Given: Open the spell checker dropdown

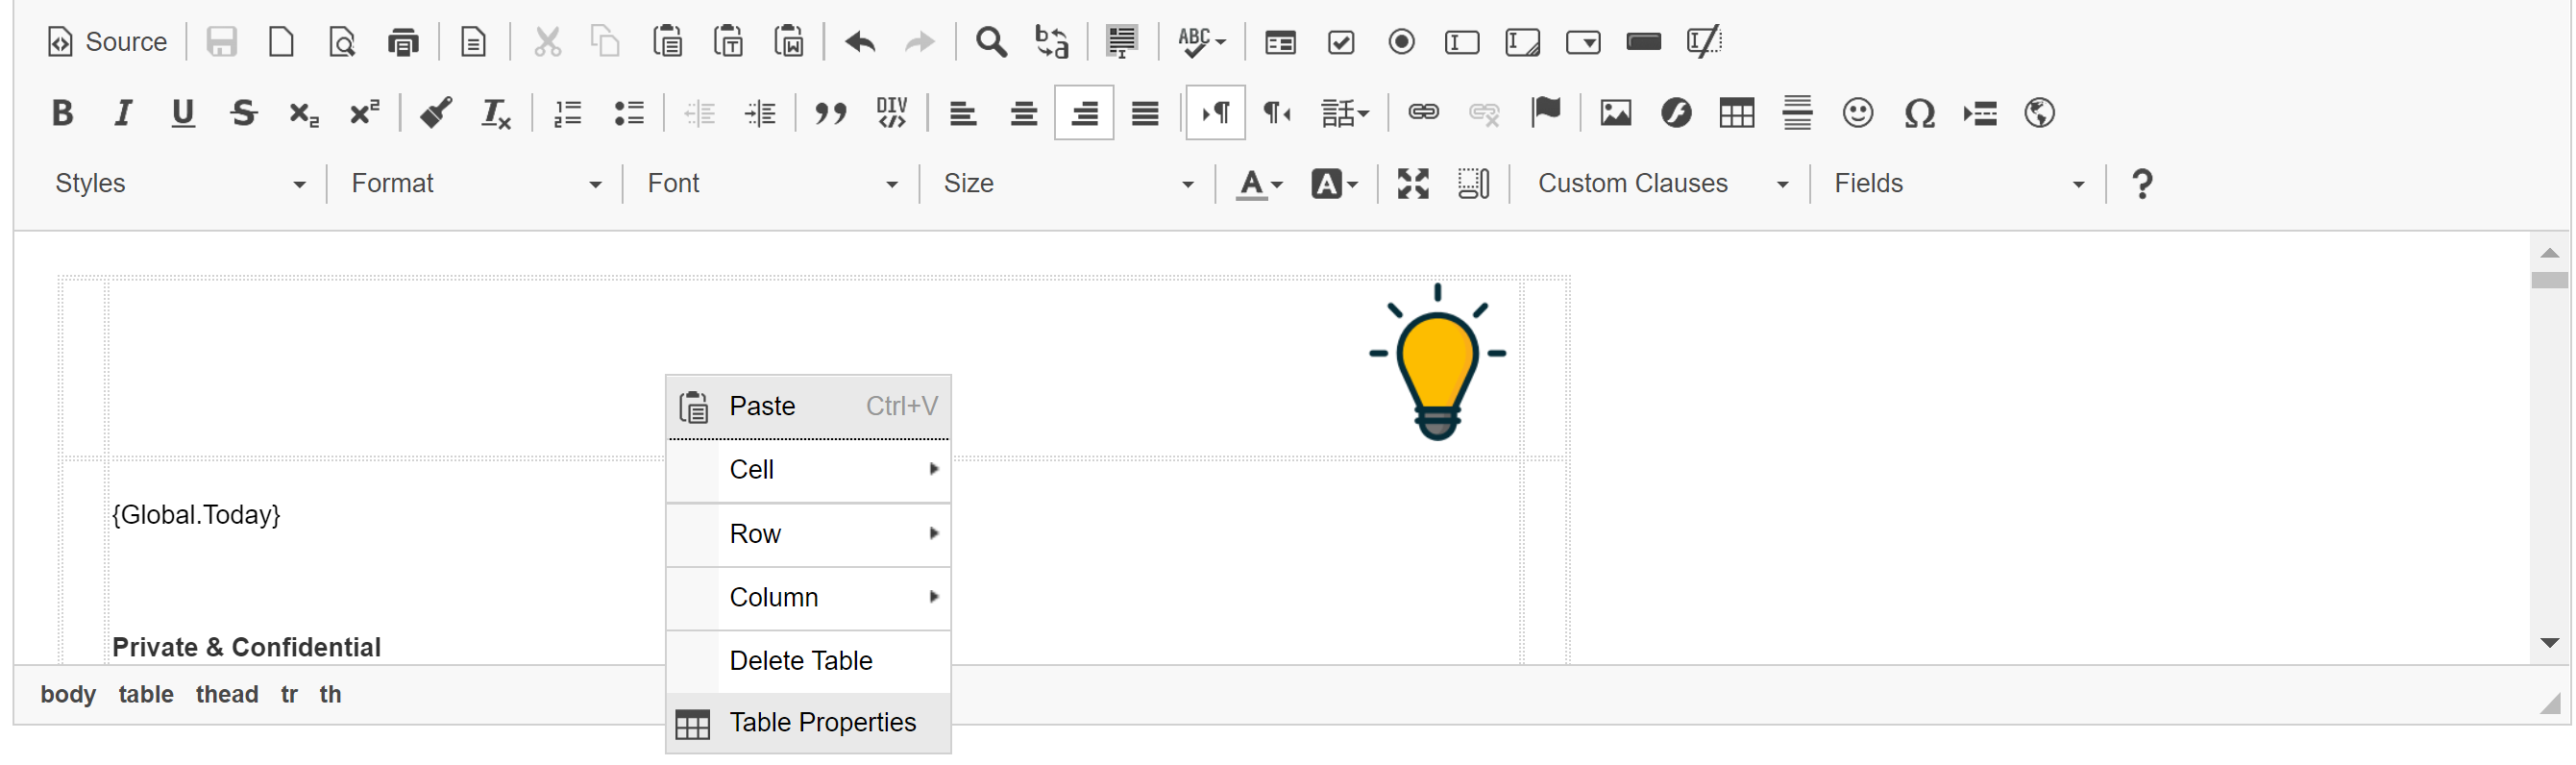Looking at the screenshot, I should [x=1202, y=42].
